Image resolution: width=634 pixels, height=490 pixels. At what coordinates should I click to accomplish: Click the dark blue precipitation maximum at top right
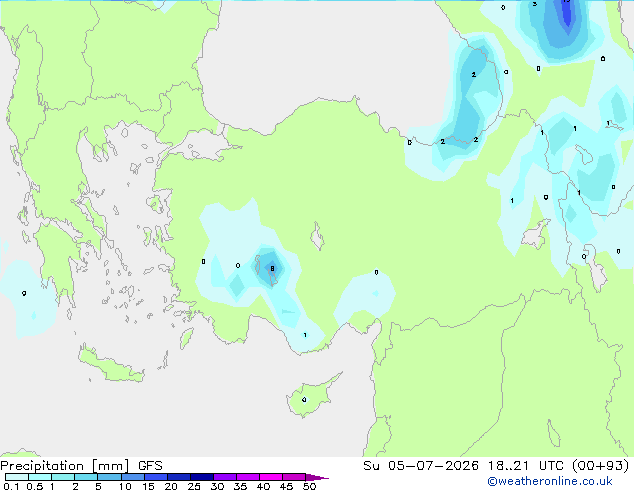(x=568, y=14)
